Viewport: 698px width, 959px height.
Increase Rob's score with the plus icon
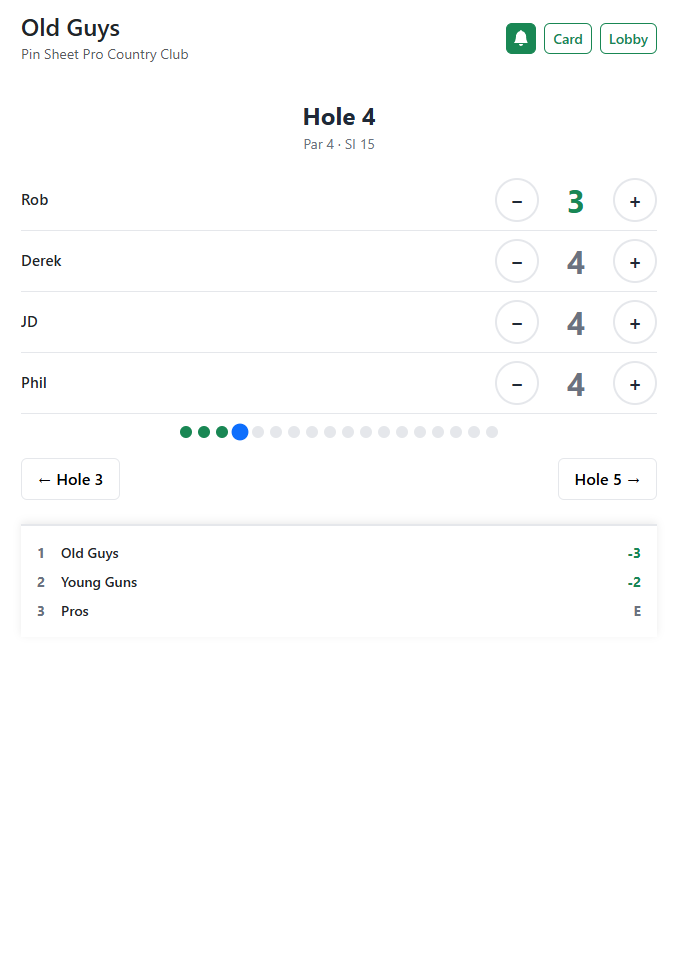[634, 200]
